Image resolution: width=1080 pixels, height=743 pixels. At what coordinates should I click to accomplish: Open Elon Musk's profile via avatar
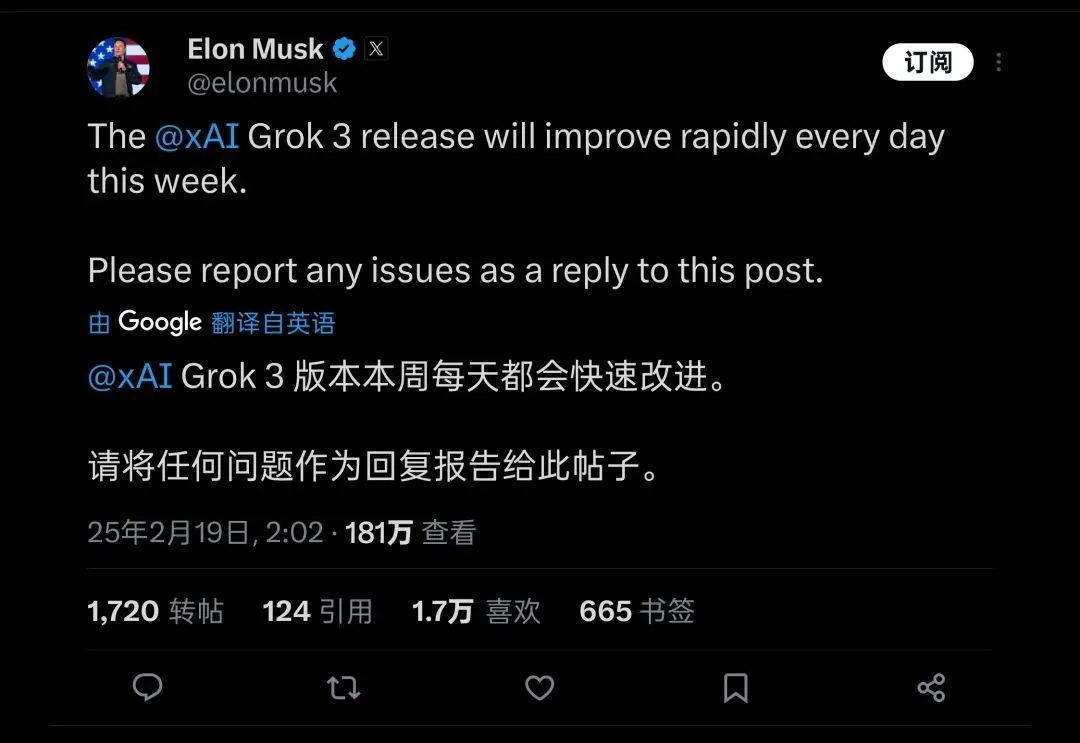pos(119,65)
